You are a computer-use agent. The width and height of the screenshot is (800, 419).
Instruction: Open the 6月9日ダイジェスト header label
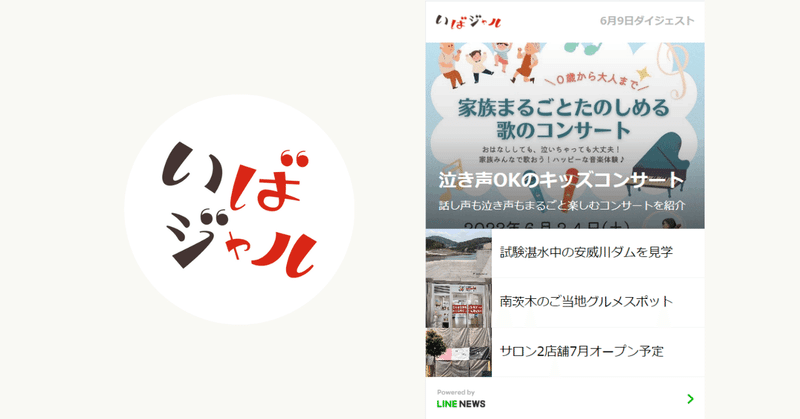[647, 21]
